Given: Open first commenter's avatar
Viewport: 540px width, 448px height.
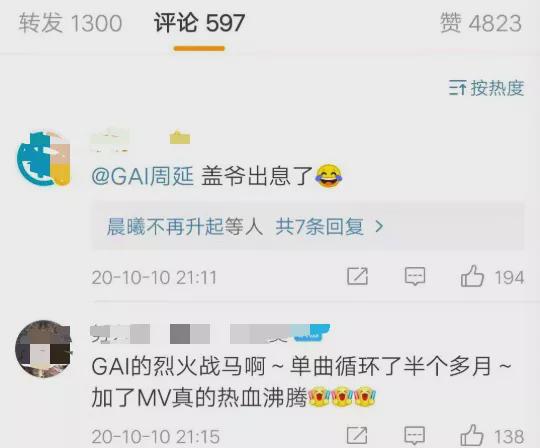Looking at the screenshot, I should 44,158.
